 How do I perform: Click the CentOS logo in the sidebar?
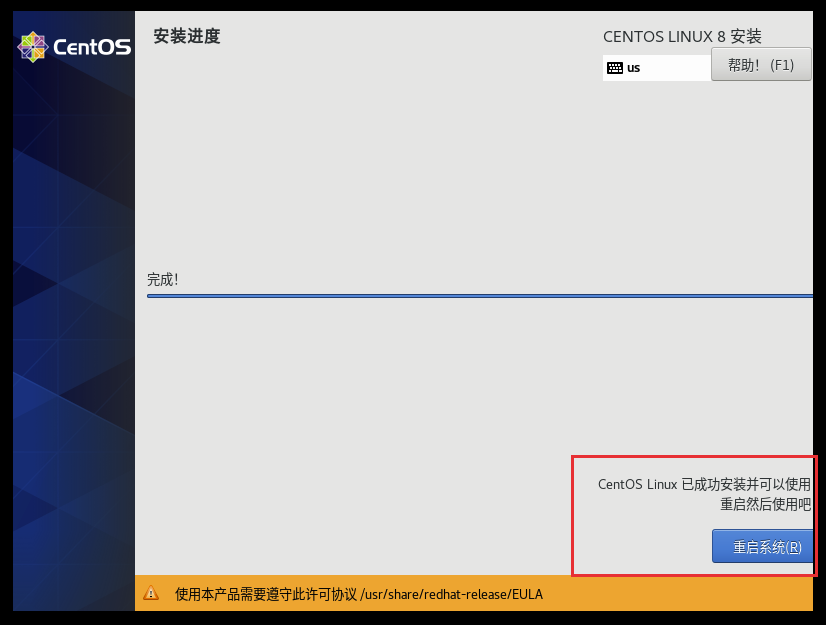(74, 47)
